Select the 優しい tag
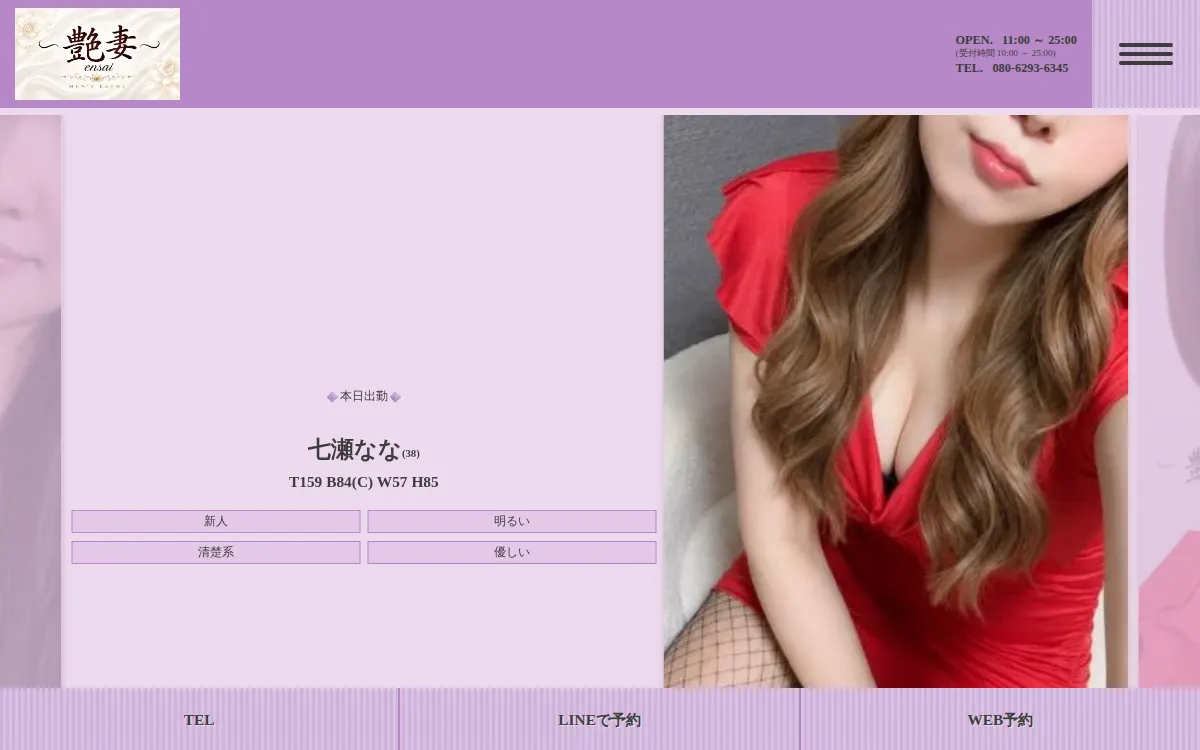Screen dimensions: 1200x750 pos(512,553)
